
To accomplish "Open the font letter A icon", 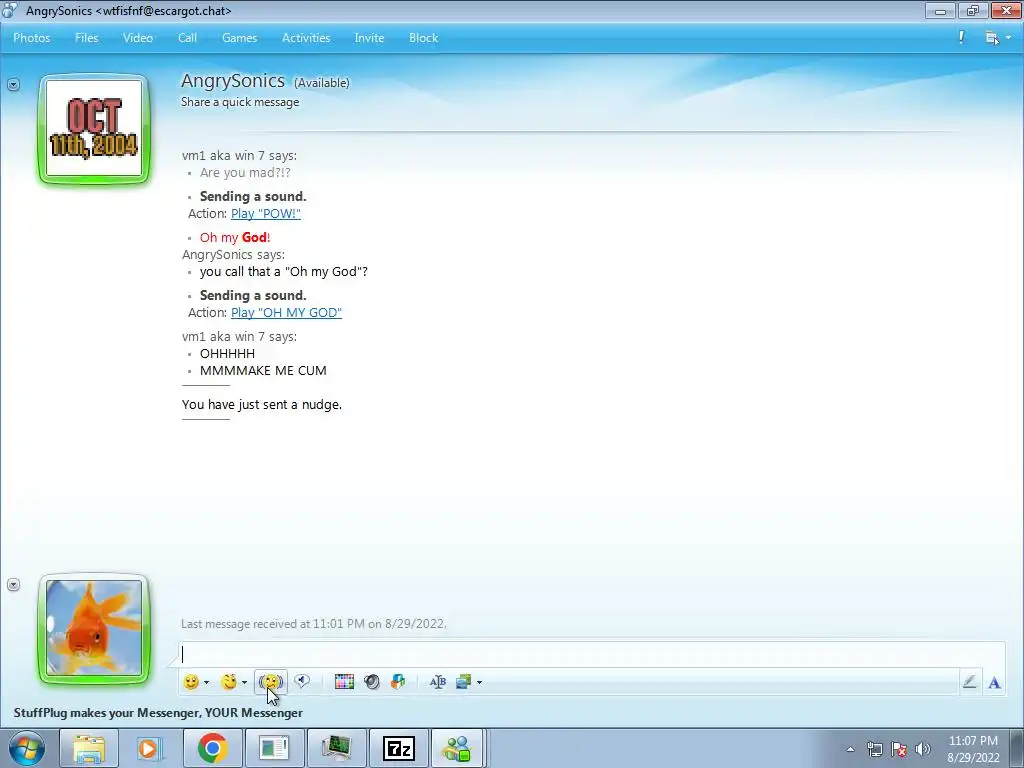I will click(995, 682).
